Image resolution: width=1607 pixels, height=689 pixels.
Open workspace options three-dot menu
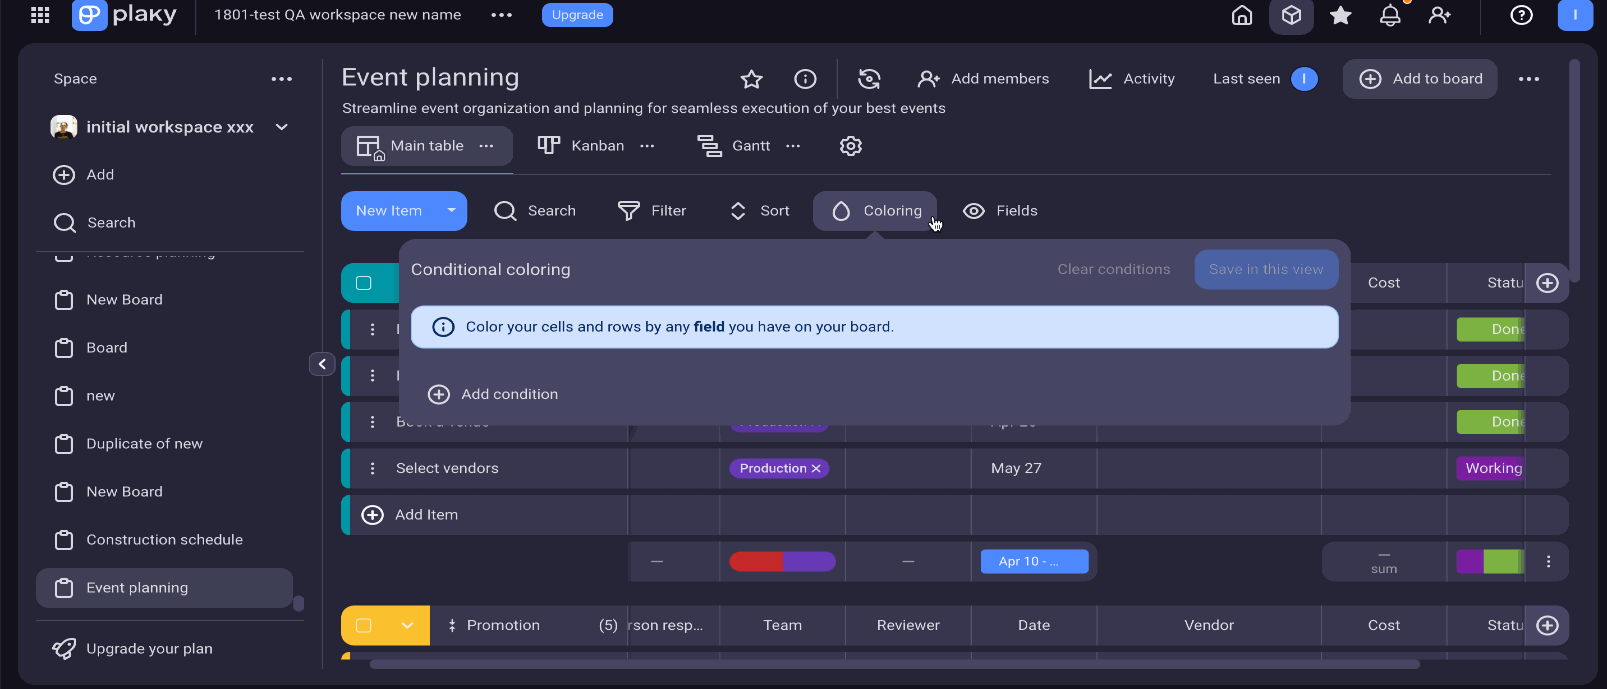[502, 15]
